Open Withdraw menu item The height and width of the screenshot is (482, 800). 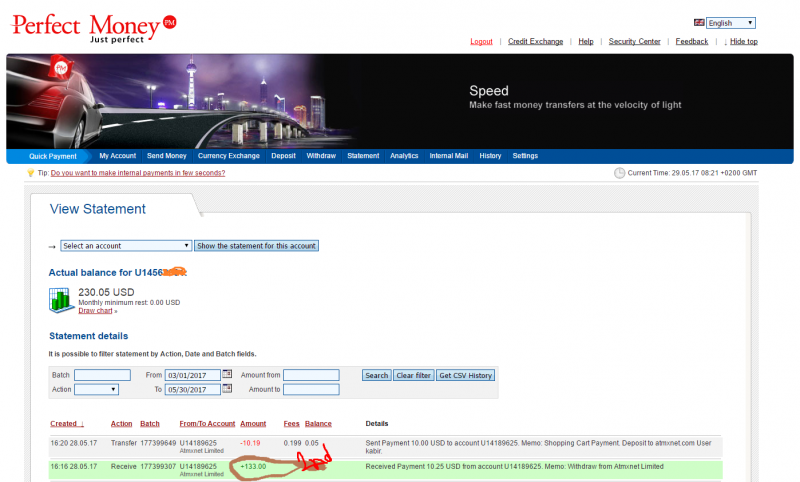click(321, 156)
